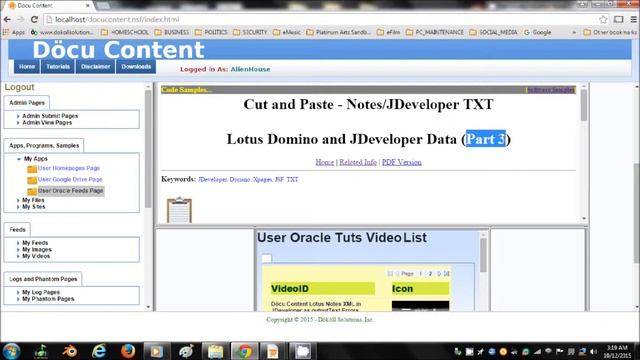Open the file explorer taskbar icon
The image size is (640, 360).
215,351
